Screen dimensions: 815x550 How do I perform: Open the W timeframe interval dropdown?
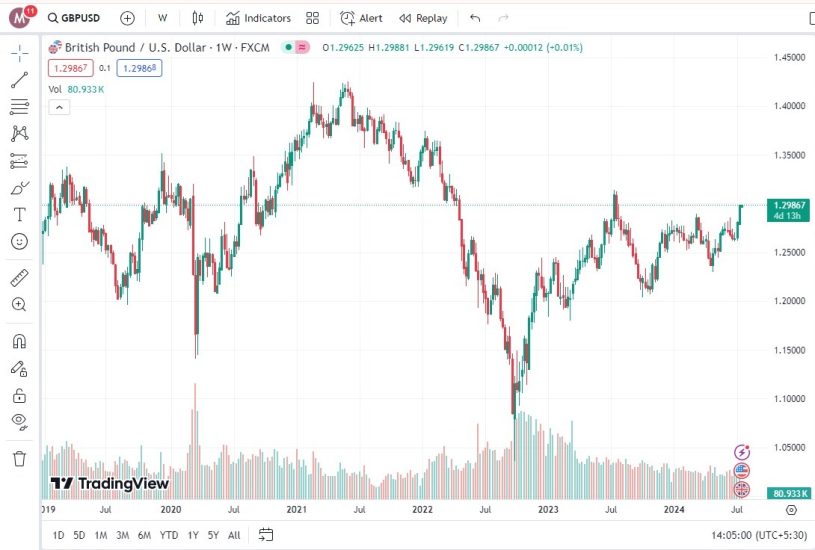pos(162,18)
